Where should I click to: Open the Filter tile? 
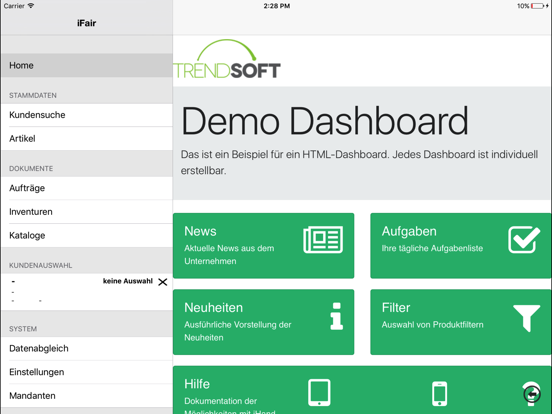(461, 322)
